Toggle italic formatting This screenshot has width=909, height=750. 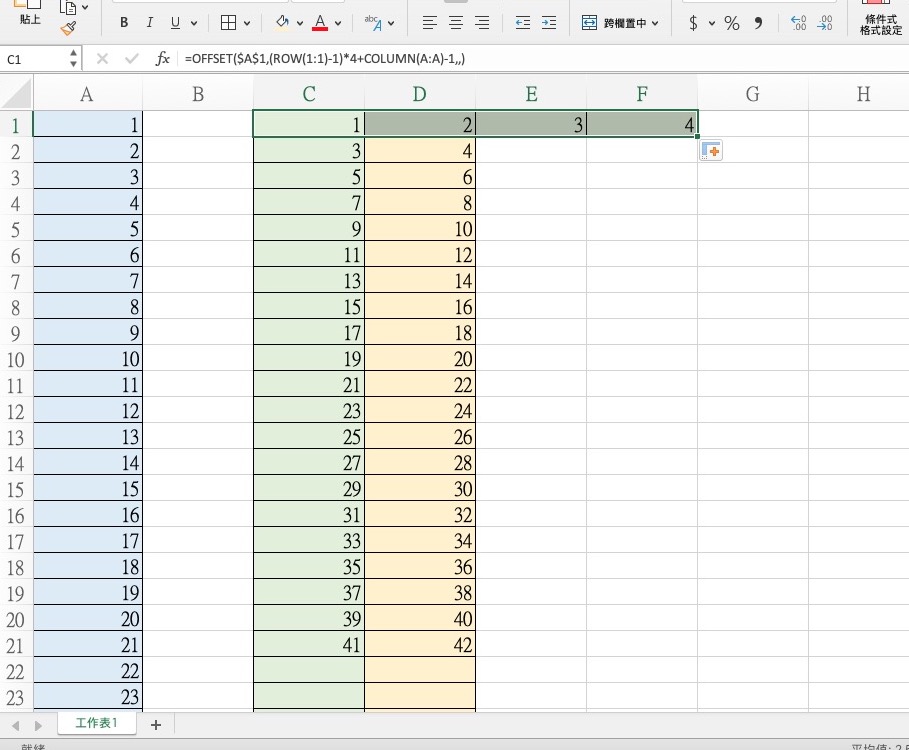click(x=150, y=23)
